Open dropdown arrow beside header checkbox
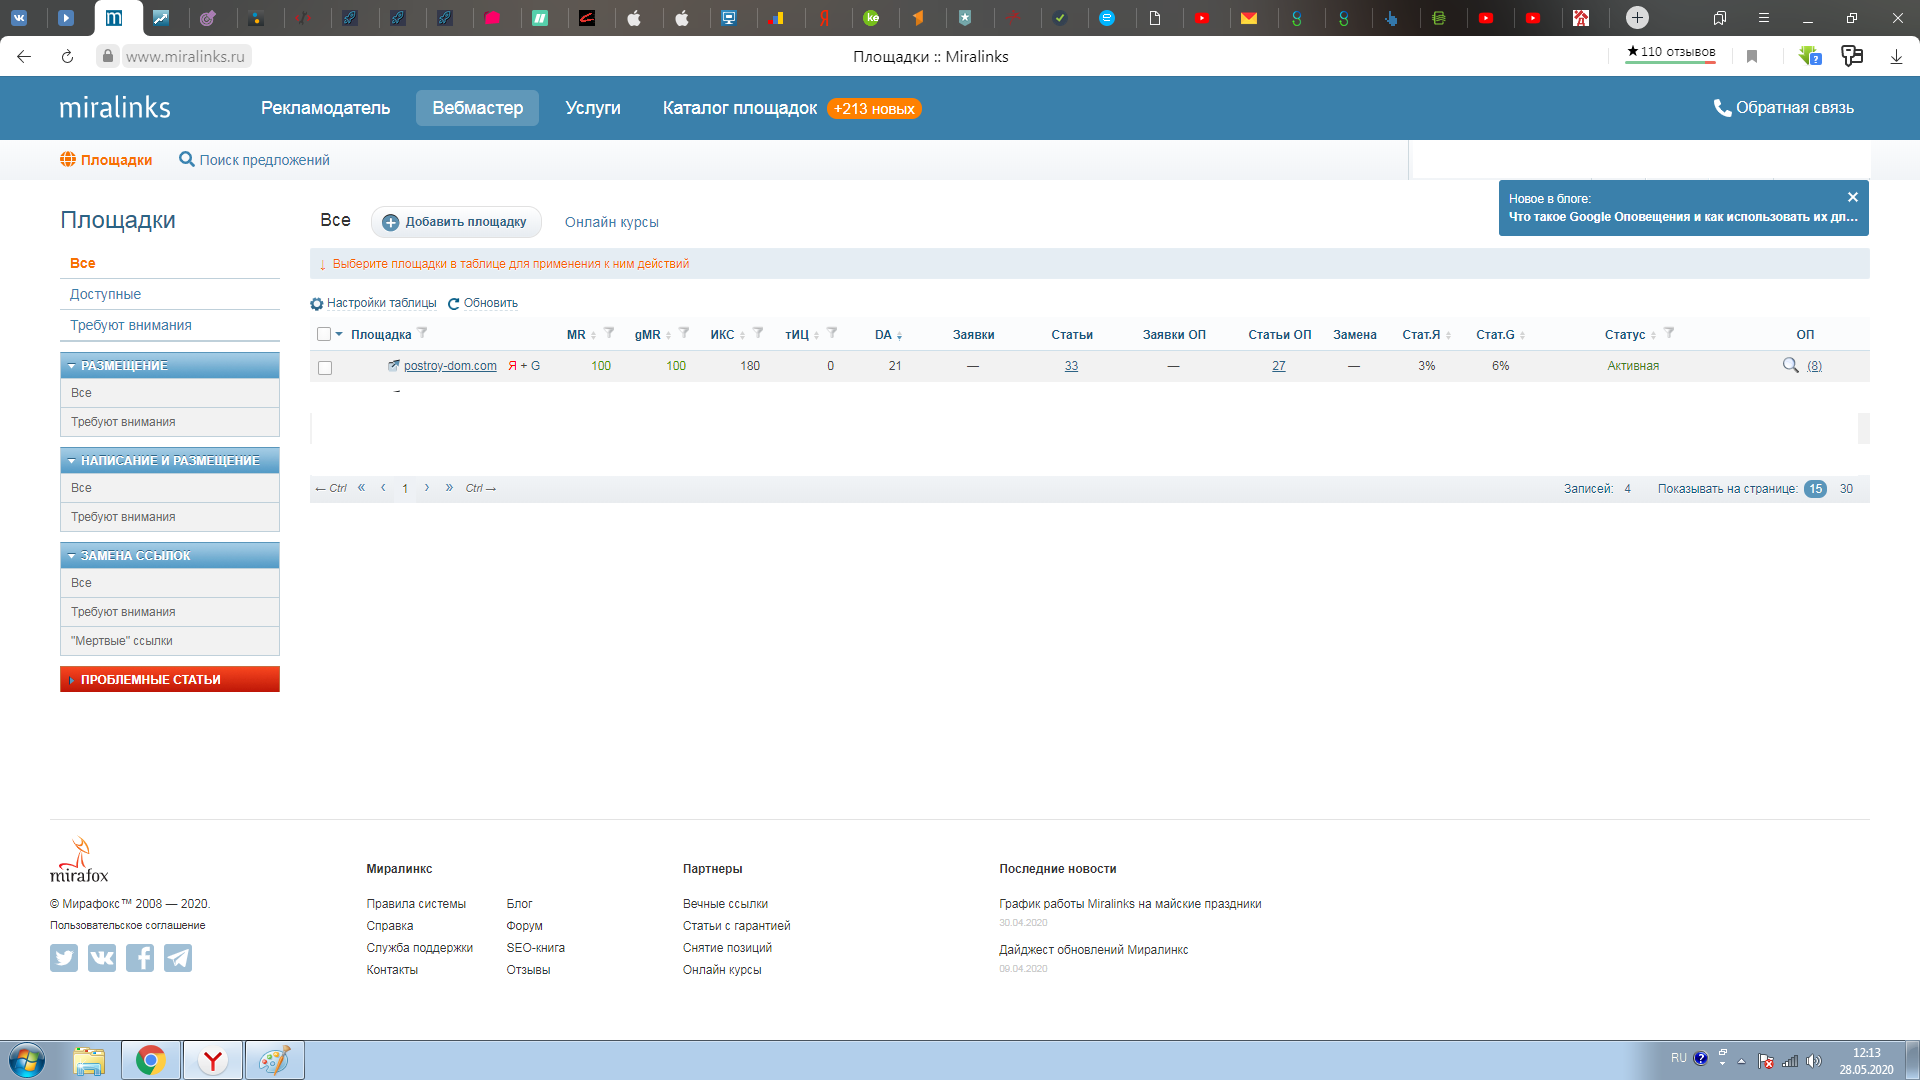This screenshot has height=1080, width=1920. click(x=339, y=334)
